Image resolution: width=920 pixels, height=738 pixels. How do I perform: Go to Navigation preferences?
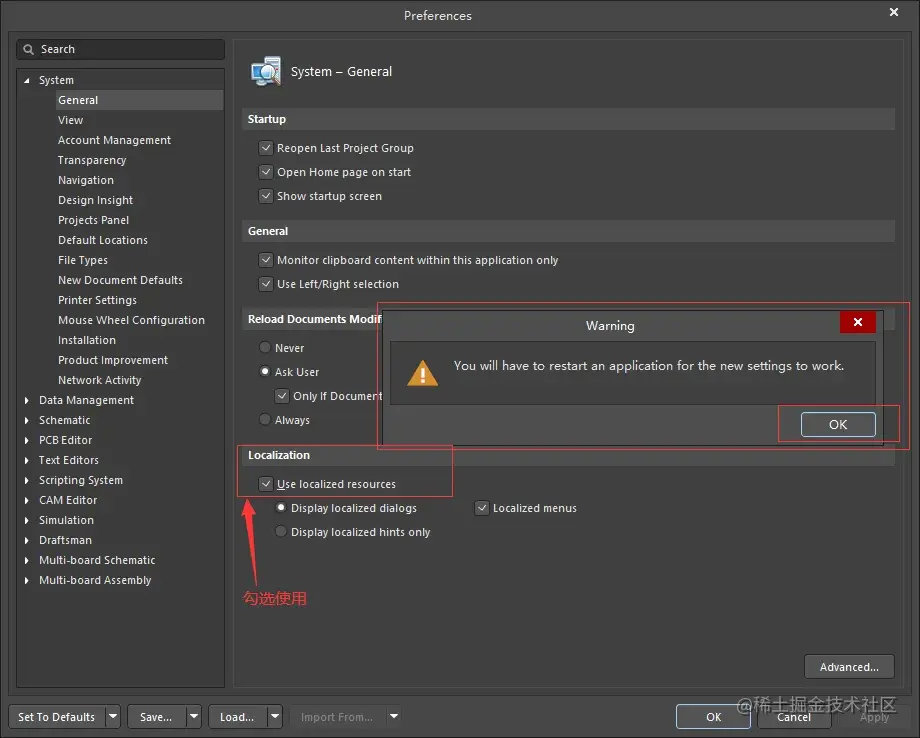(x=86, y=180)
